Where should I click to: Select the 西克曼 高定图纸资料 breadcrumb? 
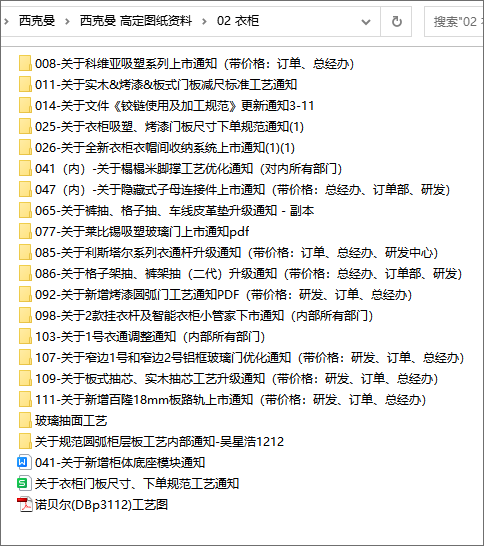pyautogui.click(x=136, y=21)
